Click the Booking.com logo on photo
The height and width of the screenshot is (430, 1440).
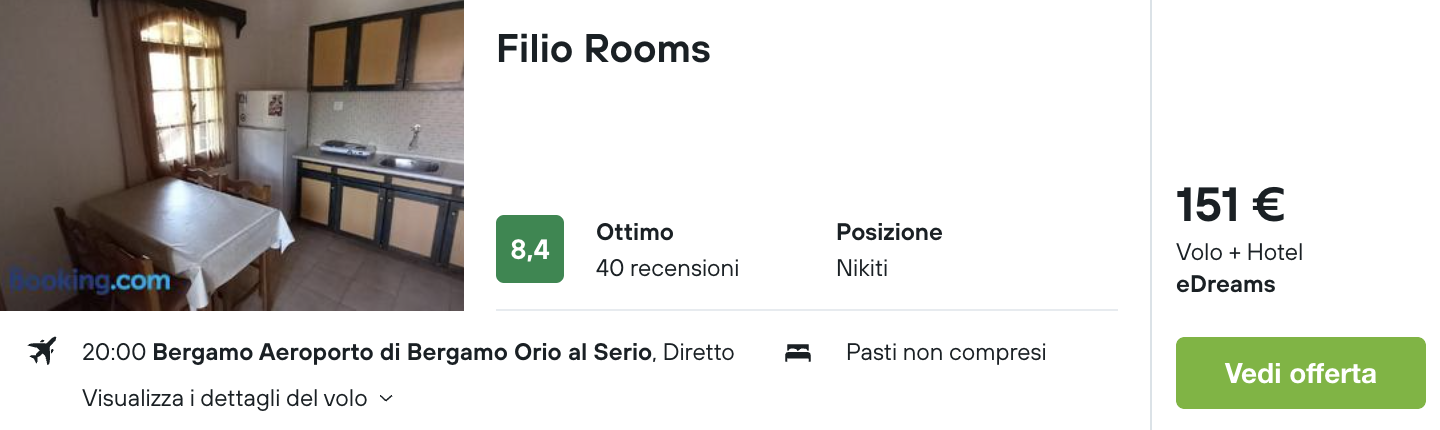pyautogui.click(x=90, y=281)
